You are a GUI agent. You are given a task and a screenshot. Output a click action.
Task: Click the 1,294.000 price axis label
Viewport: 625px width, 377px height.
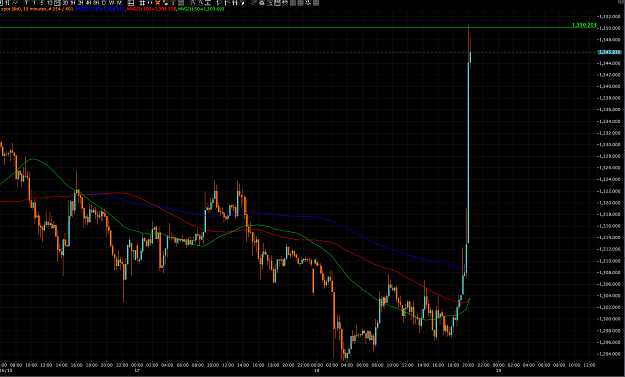tap(609, 354)
